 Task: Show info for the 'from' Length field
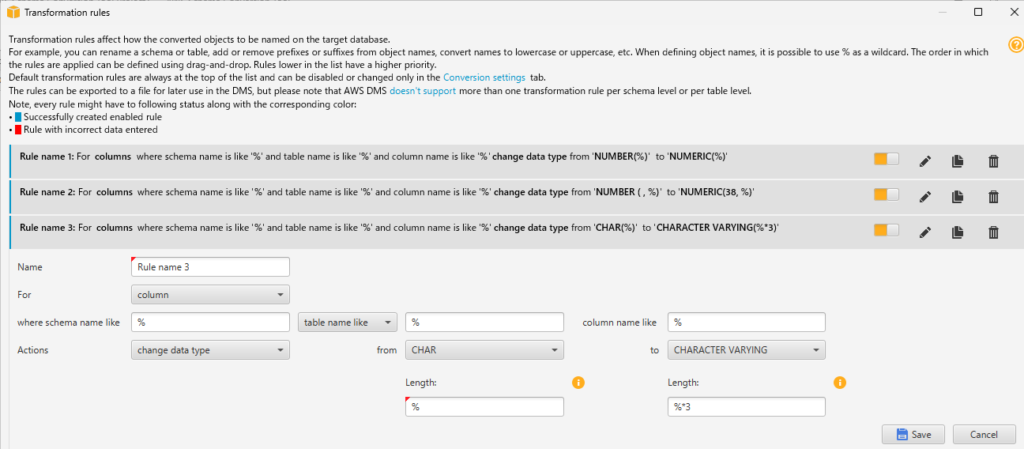click(x=578, y=382)
